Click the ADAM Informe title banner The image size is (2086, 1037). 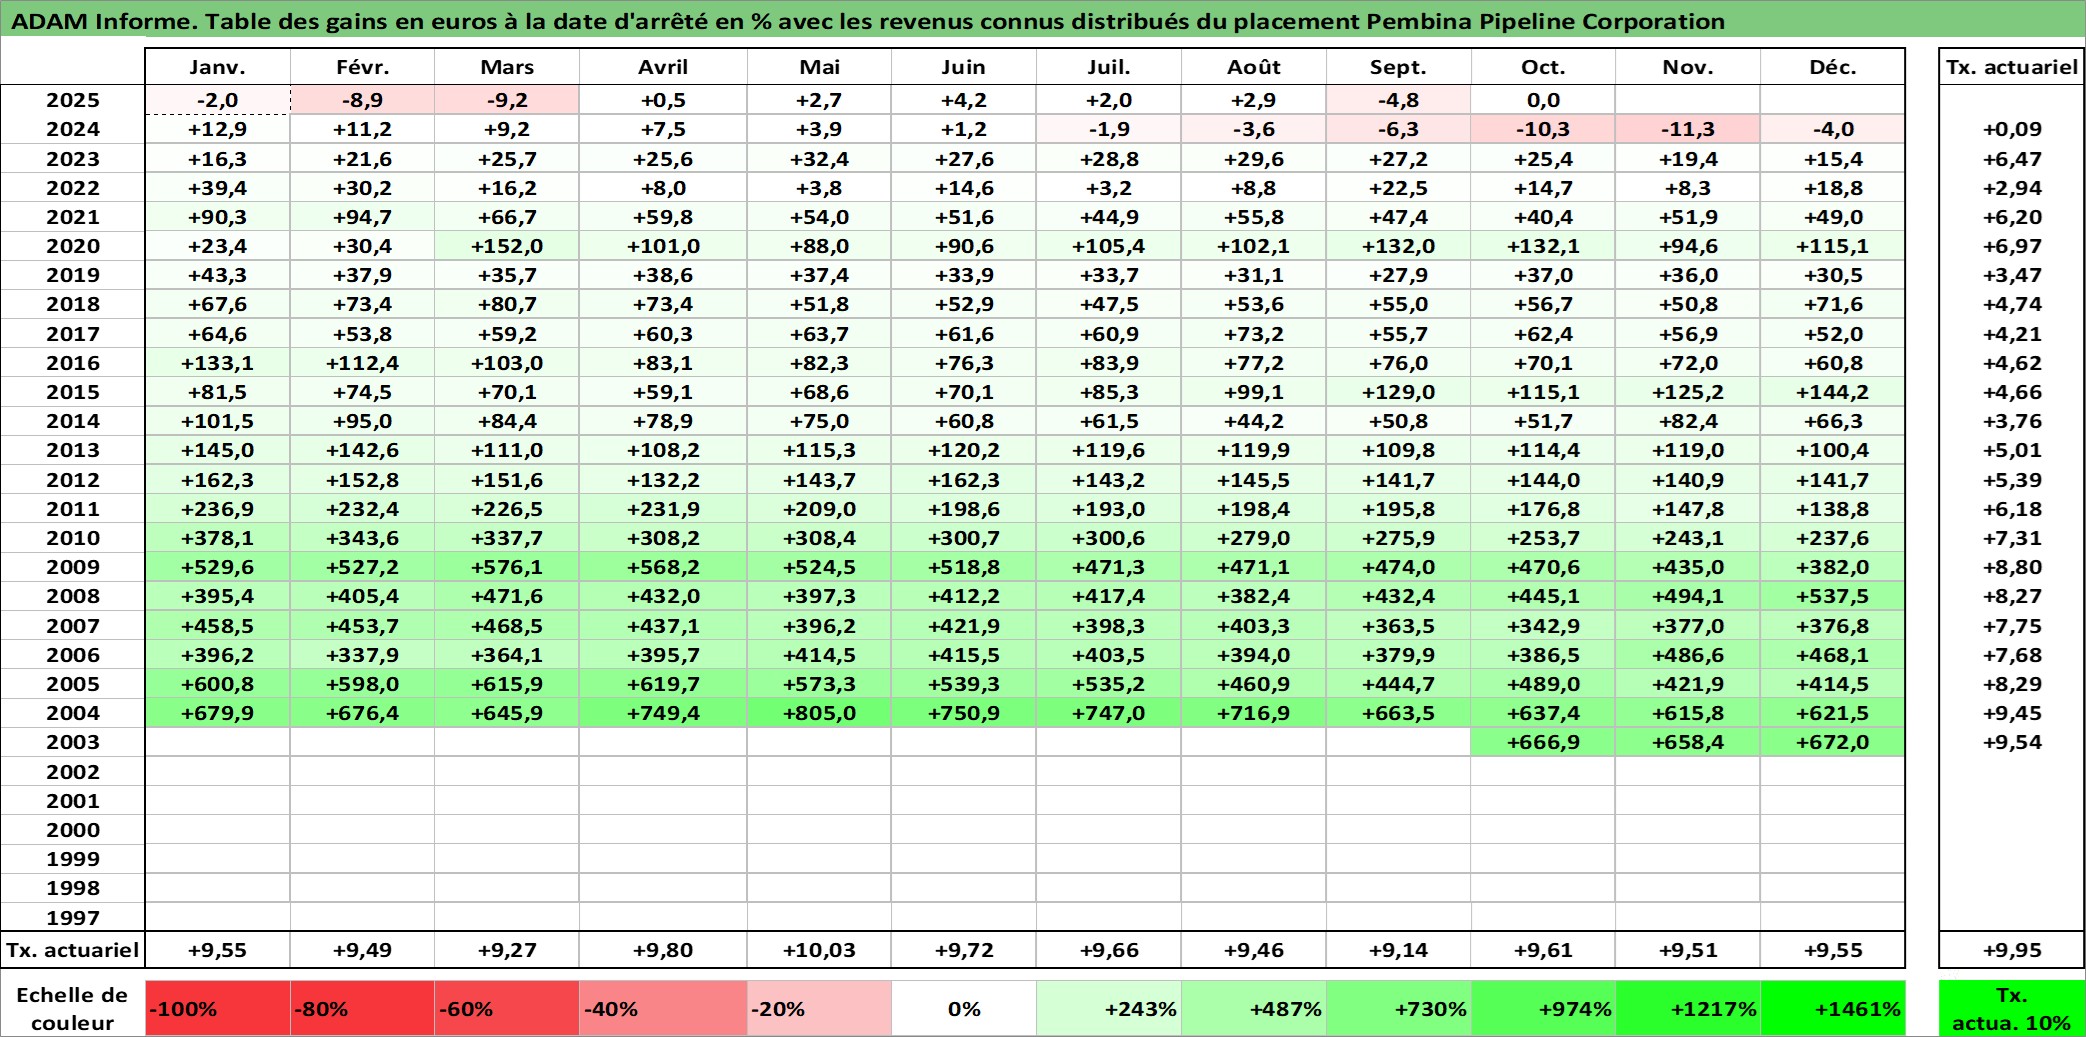[x=1043, y=21]
